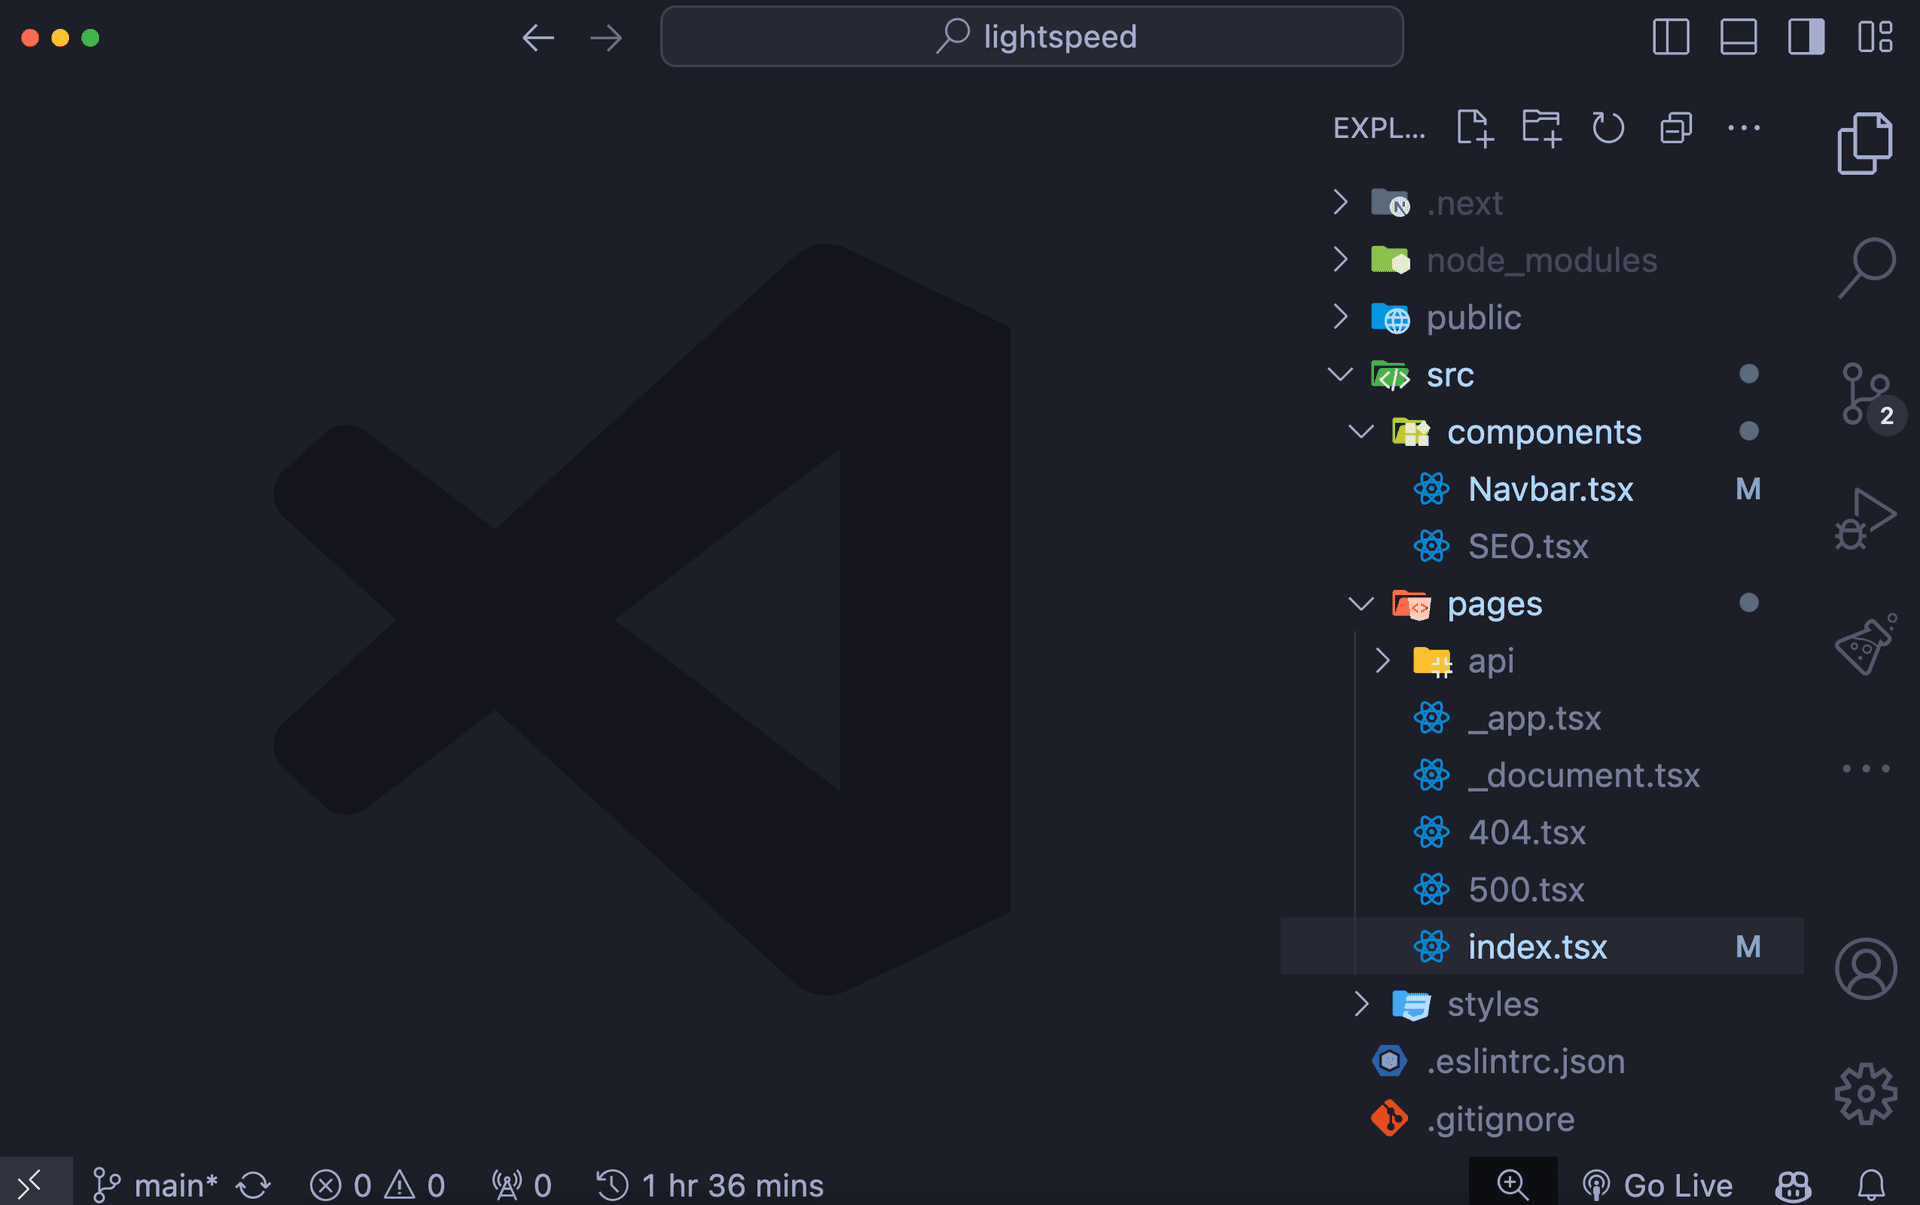Open Navbar.tsx file
1920x1205 pixels.
[x=1542, y=489]
